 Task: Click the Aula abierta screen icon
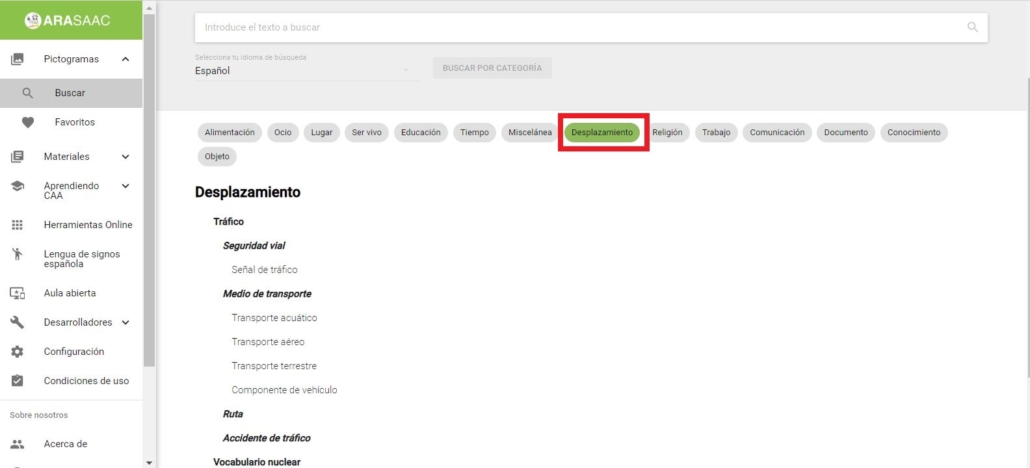pos(18,293)
